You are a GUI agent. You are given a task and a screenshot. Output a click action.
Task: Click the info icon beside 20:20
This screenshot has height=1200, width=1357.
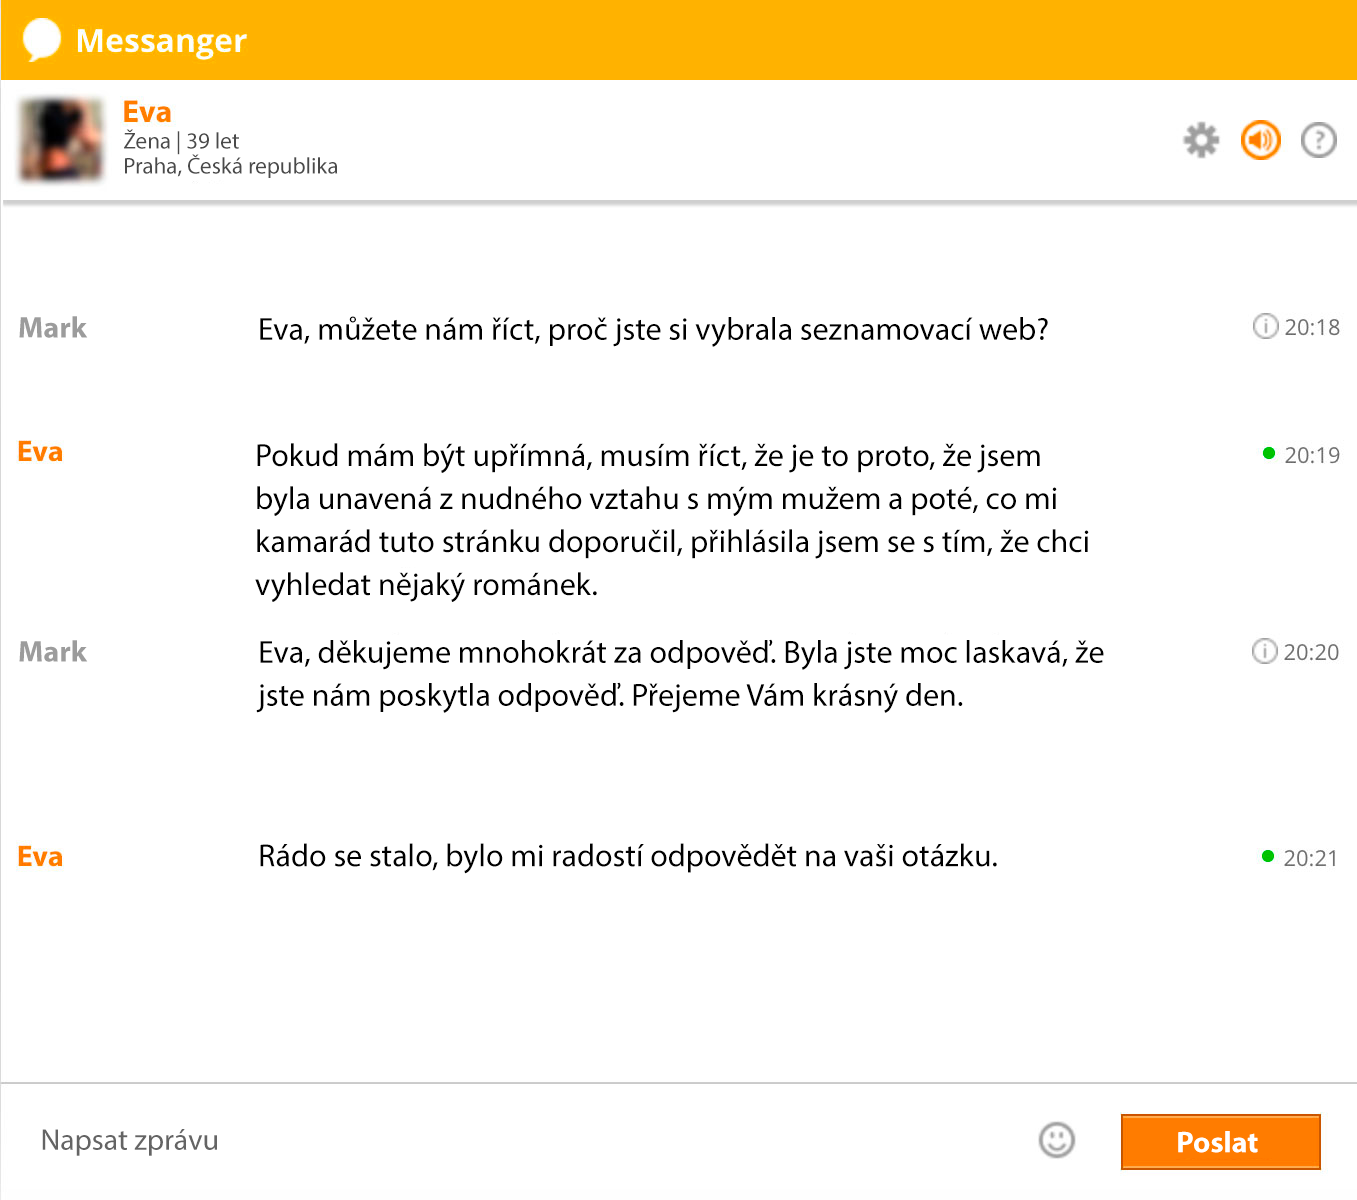click(1264, 651)
